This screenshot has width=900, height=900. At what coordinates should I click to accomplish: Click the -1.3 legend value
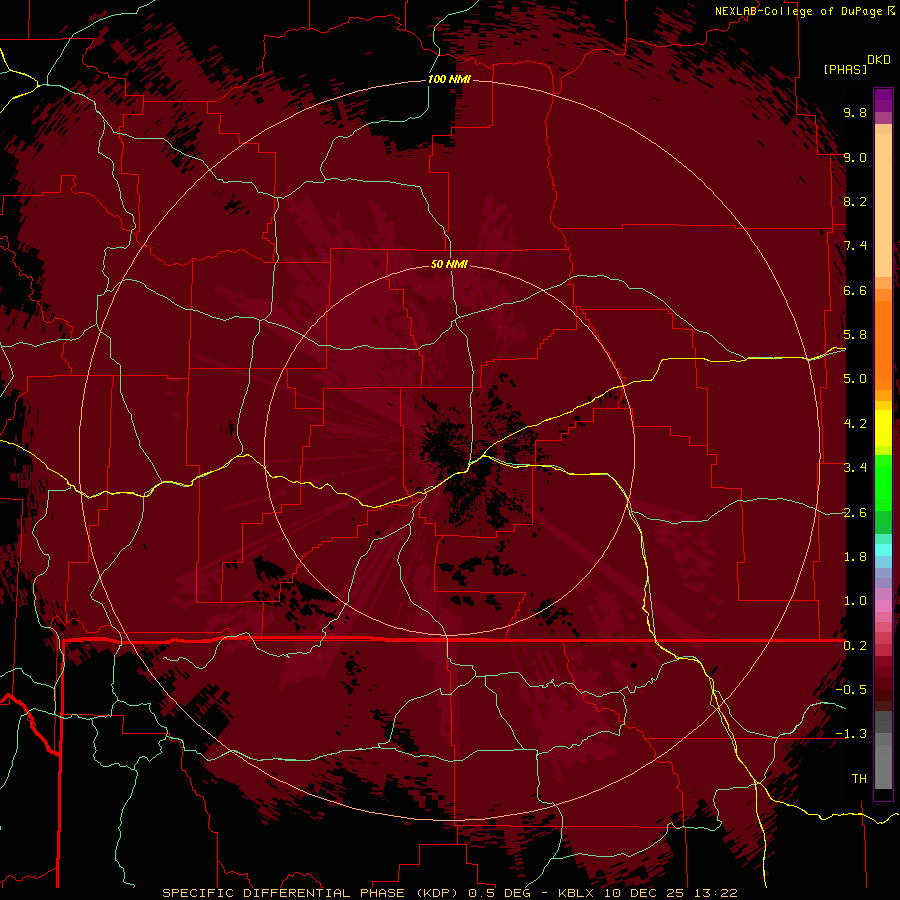pos(851,734)
